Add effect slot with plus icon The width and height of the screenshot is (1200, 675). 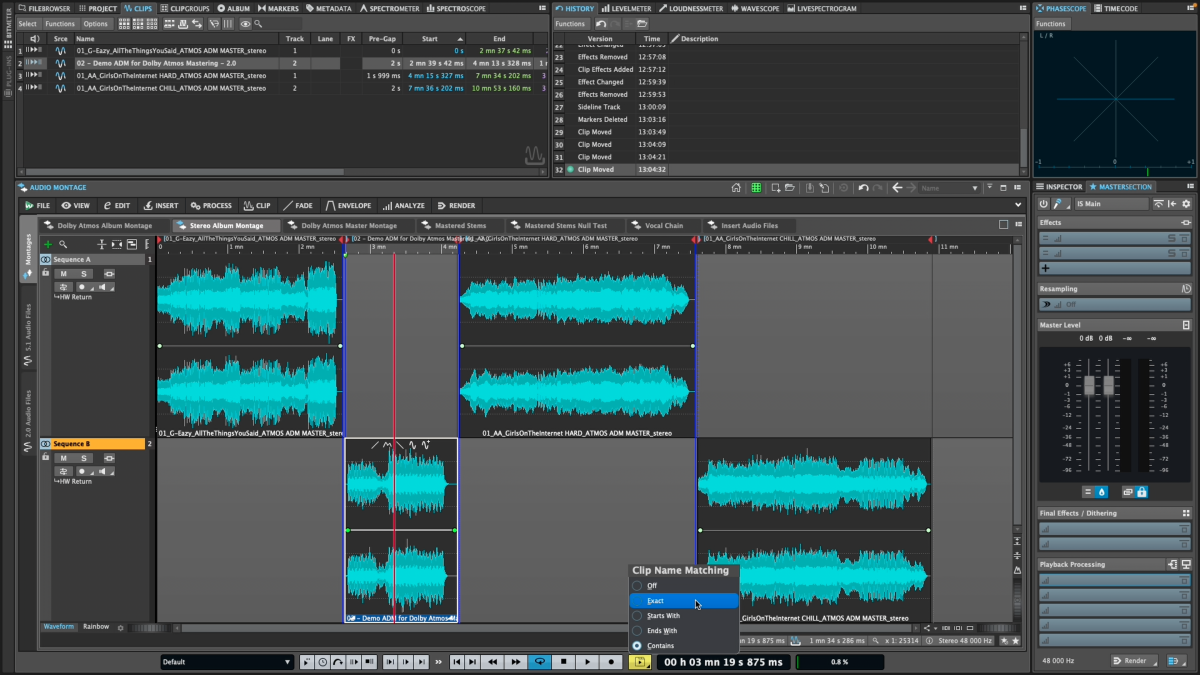tap(1046, 268)
